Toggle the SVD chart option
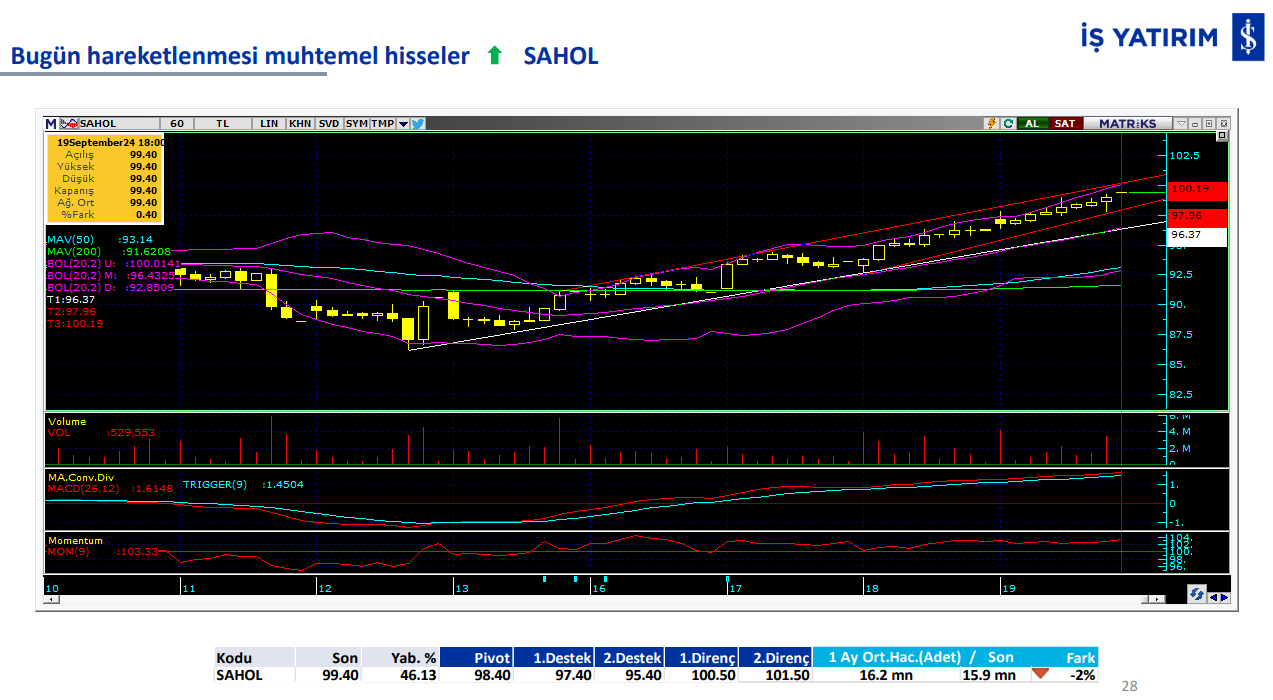Image resolution: width=1273 pixels, height=700 pixels. 328,124
